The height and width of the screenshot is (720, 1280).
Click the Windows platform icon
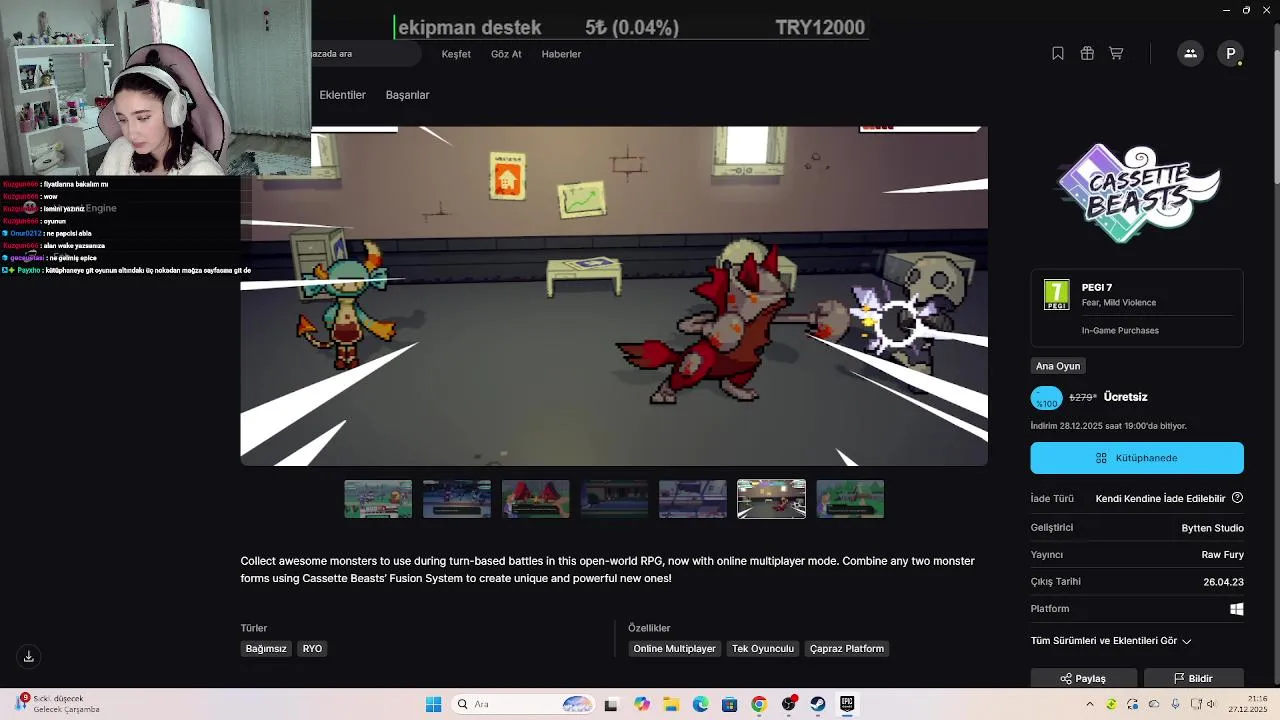click(x=1237, y=609)
